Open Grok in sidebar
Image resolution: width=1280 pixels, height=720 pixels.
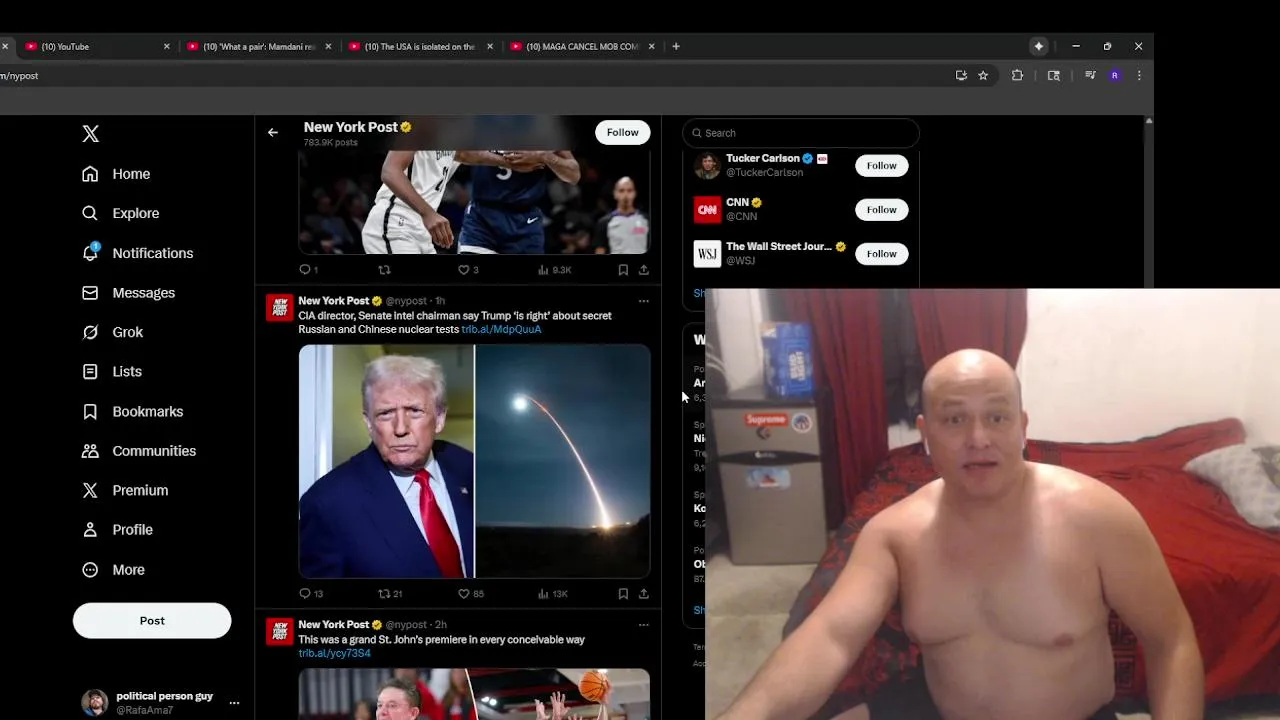(113, 332)
